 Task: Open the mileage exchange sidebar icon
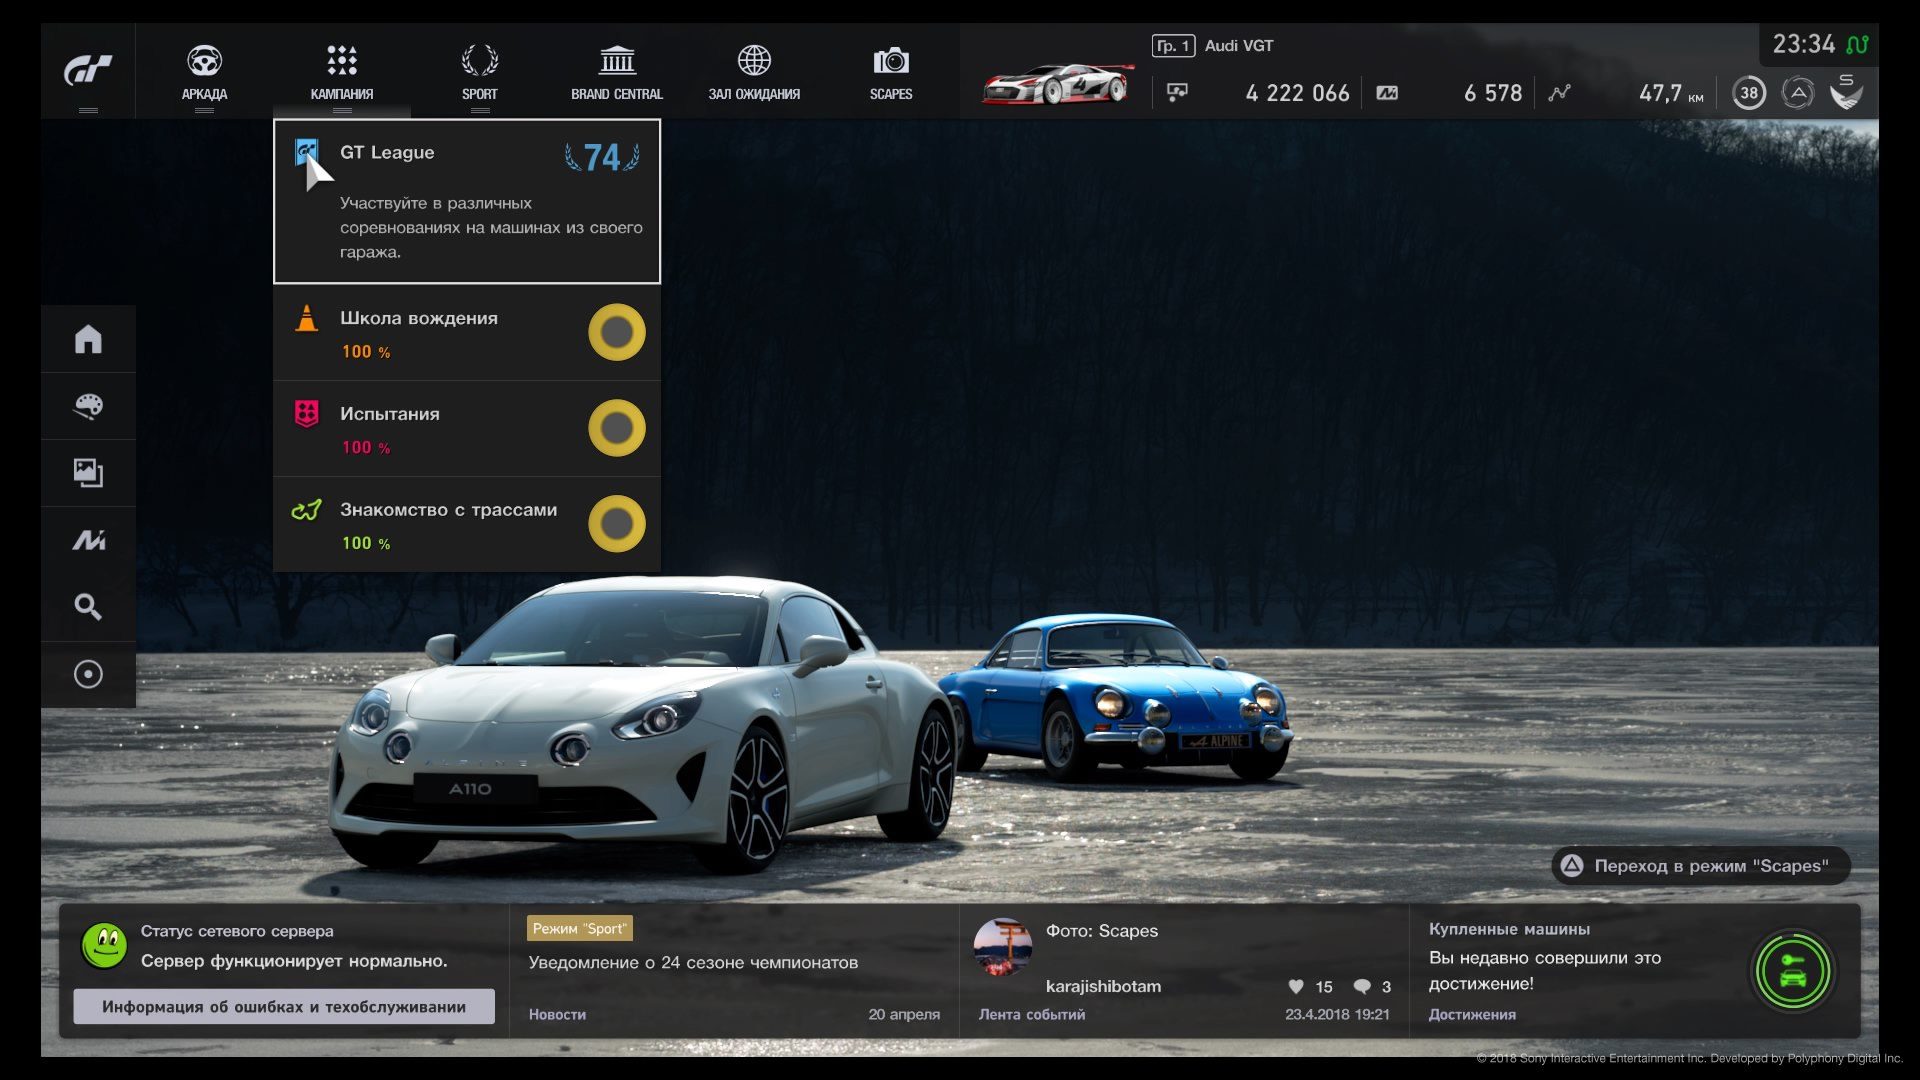click(x=88, y=540)
